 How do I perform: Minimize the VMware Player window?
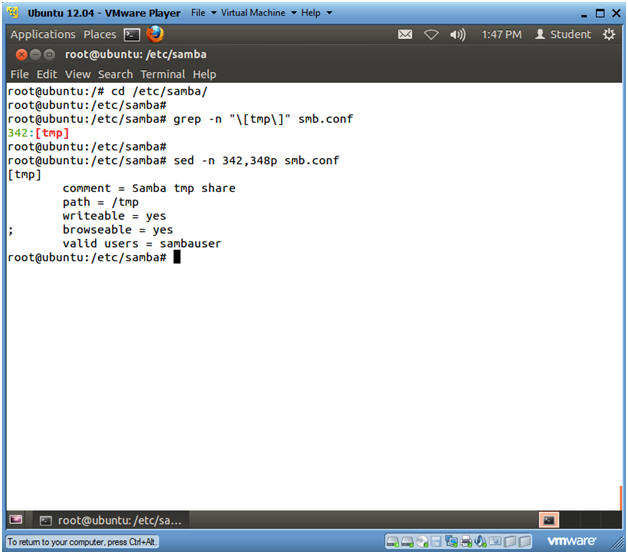pyautogui.click(x=584, y=14)
